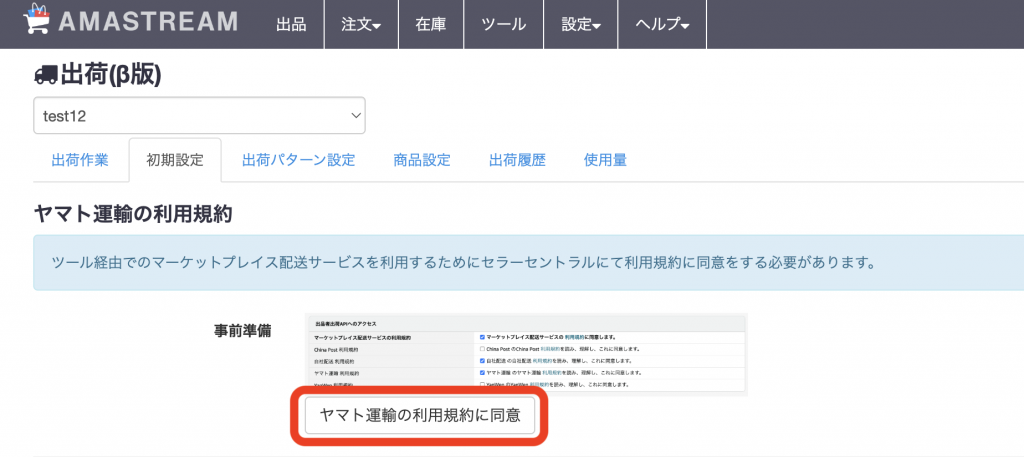Viewport: 1024px width, 457px height.
Task: Click the 出荷(β版) page title
Action: 110,76
